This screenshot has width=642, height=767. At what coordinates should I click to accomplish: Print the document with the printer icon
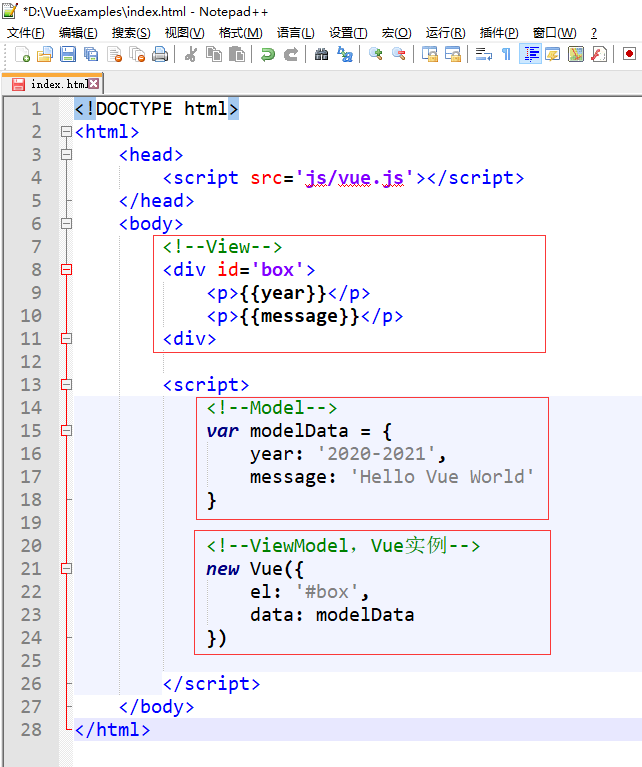click(x=160, y=54)
